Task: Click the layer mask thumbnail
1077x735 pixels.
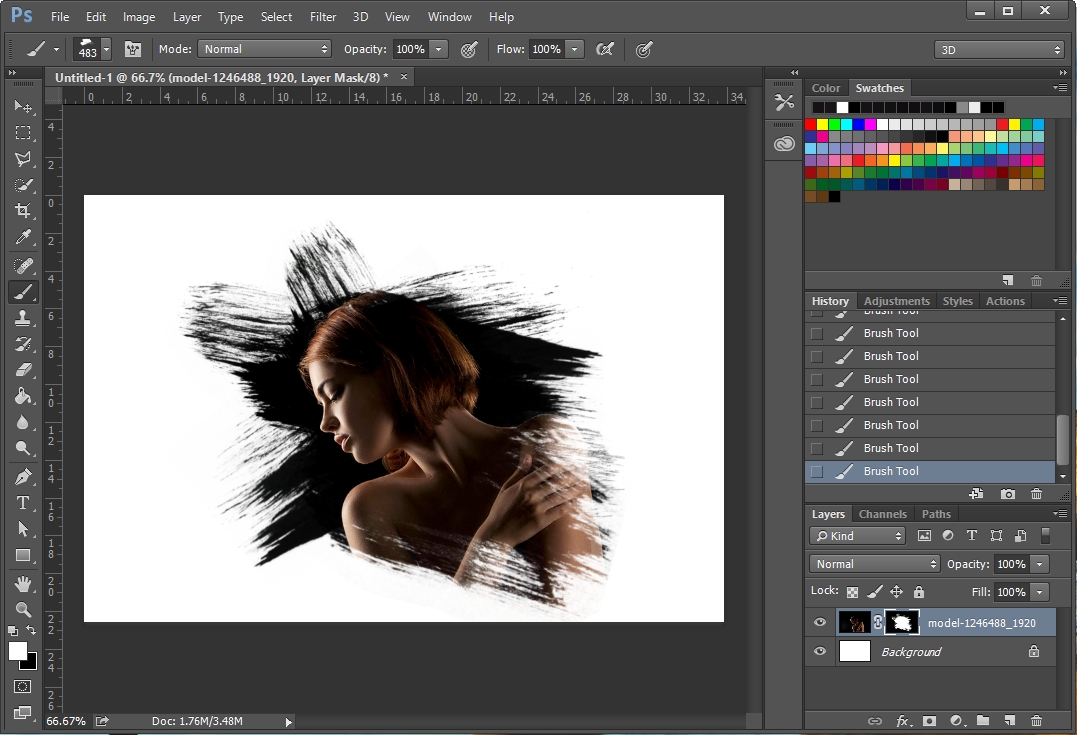Action: coord(902,623)
